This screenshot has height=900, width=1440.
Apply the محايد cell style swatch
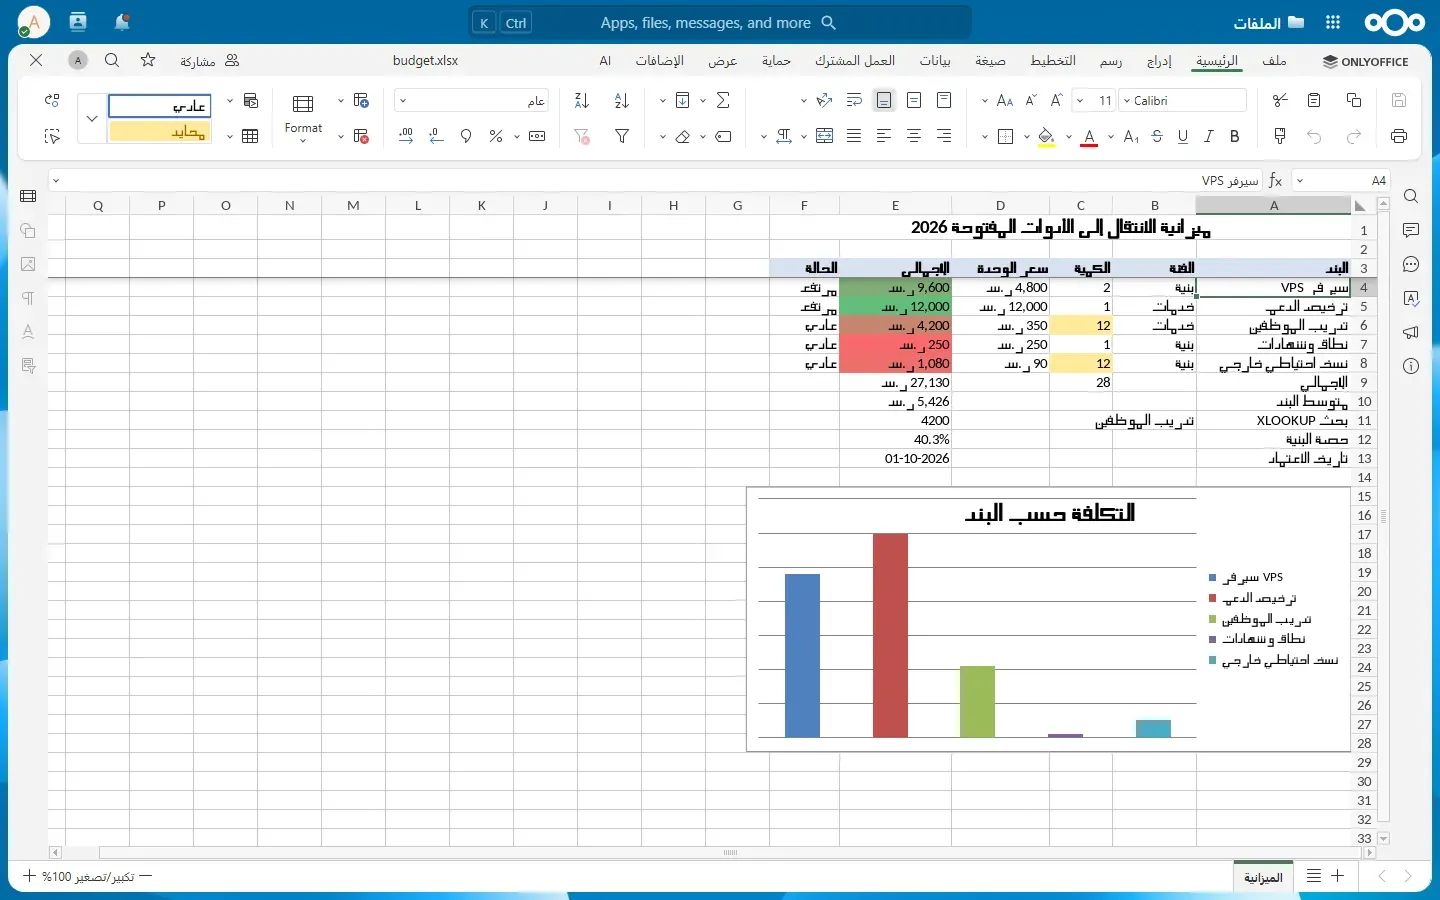point(160,131)
